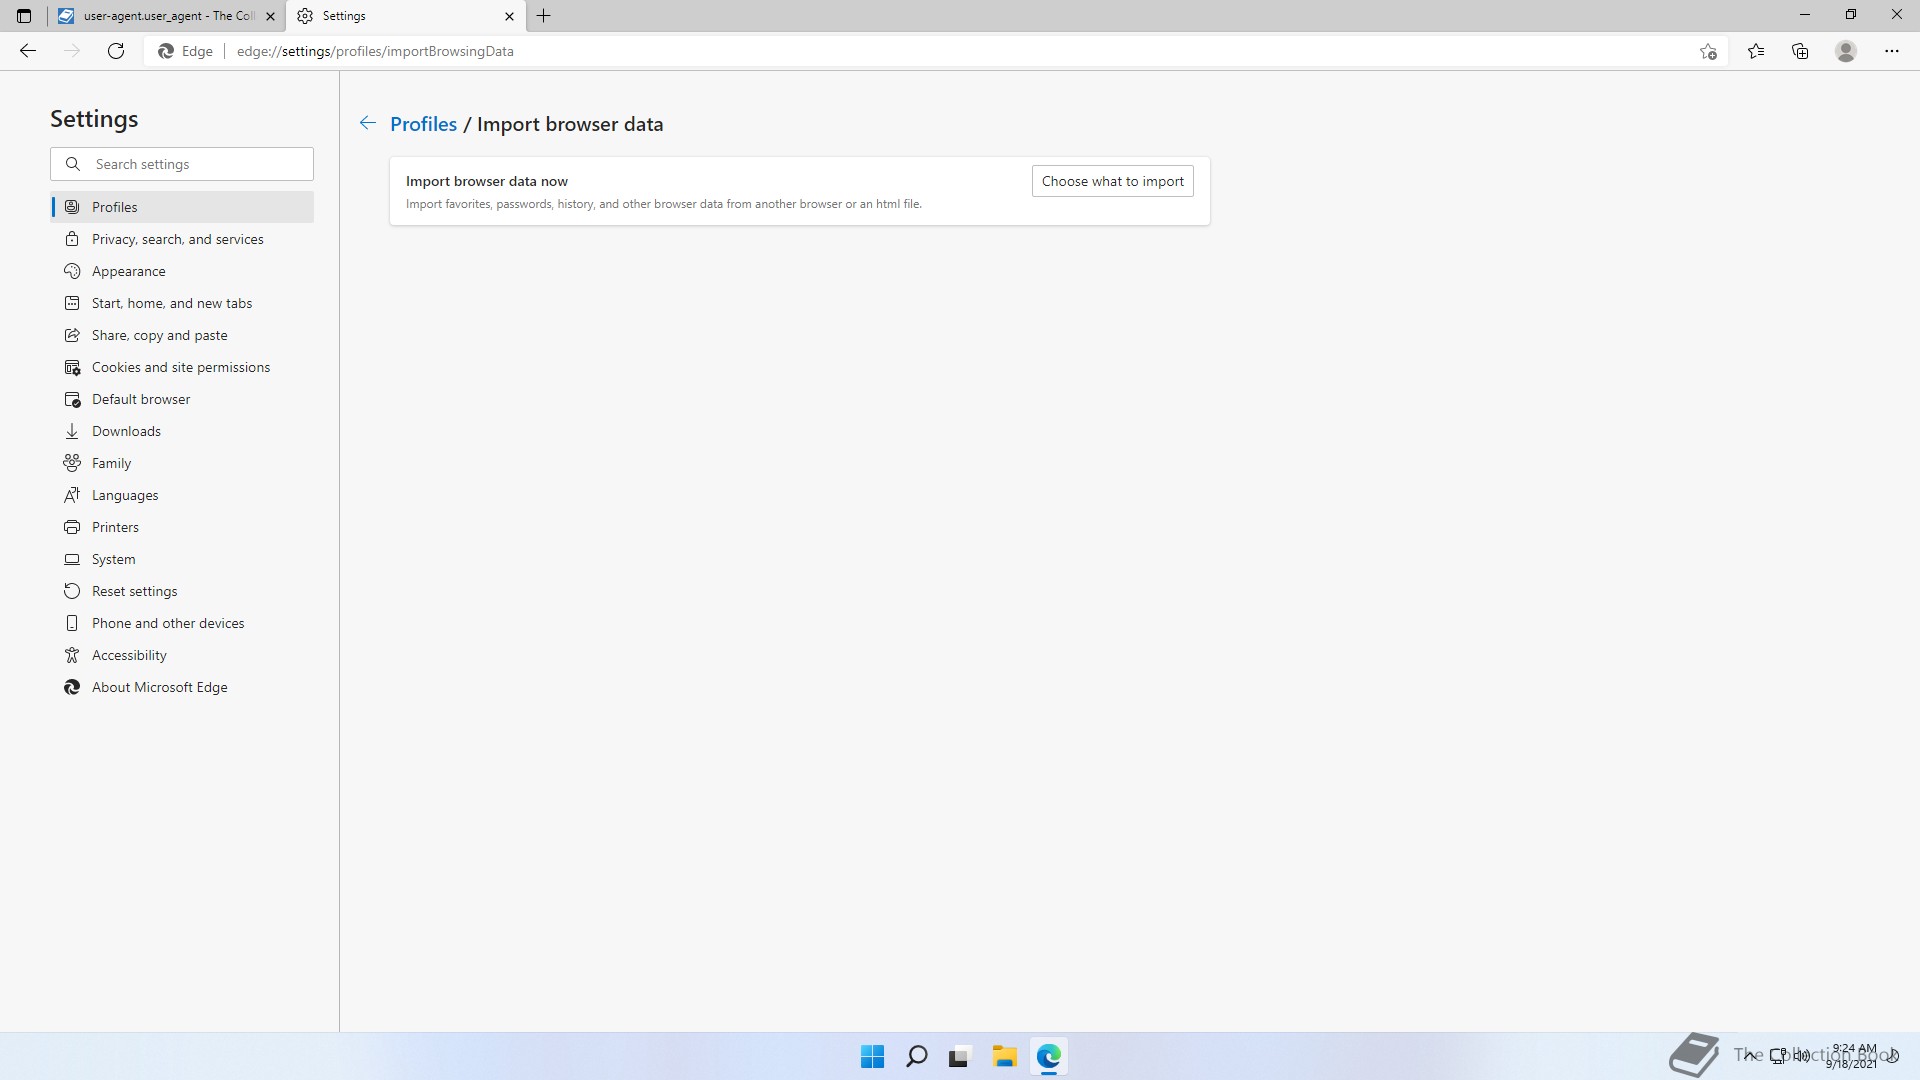The height and width of the screenshot is (1080, 1920).
Task: Open File Explorer from the taskbar
Action: [1004, 1056]
